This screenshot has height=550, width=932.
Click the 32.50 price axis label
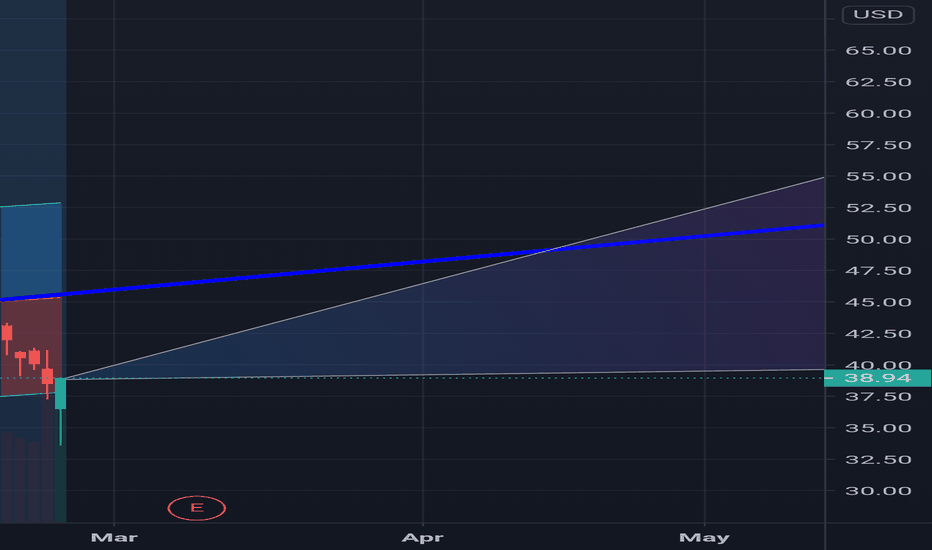(878, 460)
